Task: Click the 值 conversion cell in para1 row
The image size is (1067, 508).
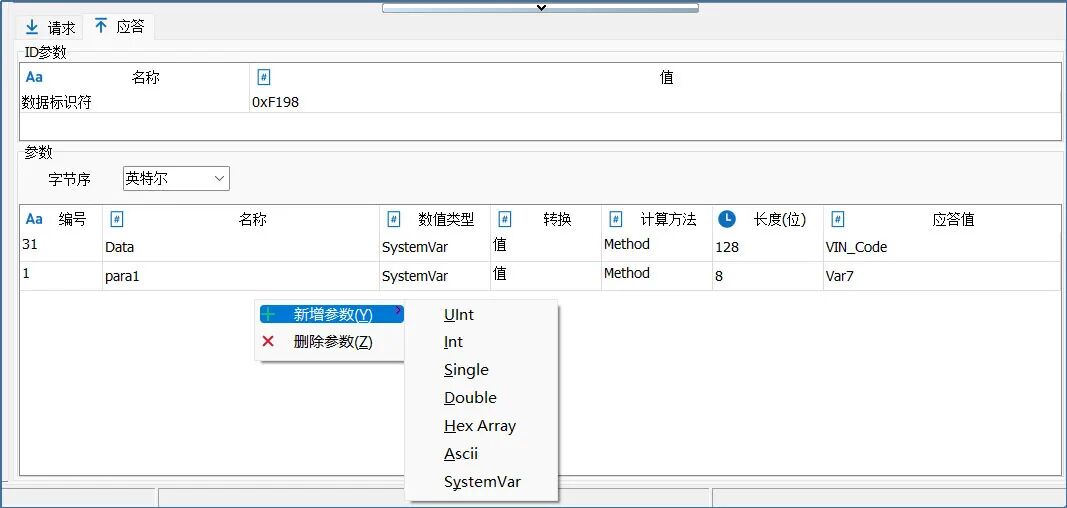Action: [x=546, y=276]
